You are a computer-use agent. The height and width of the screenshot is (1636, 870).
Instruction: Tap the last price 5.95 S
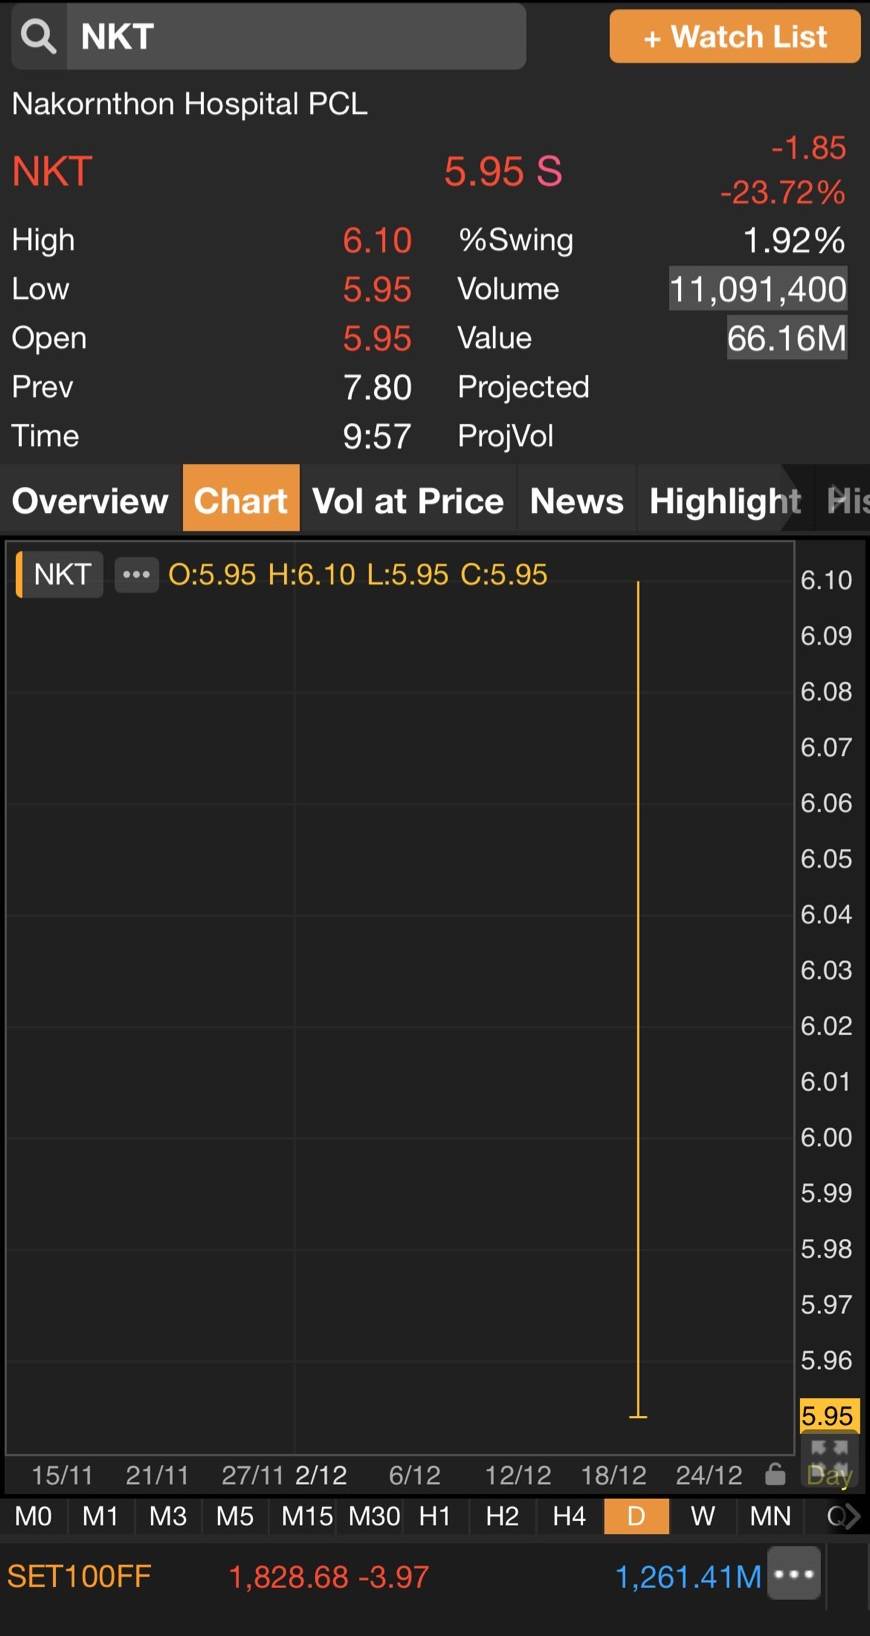pyautogui.click(x=503, y=172)
